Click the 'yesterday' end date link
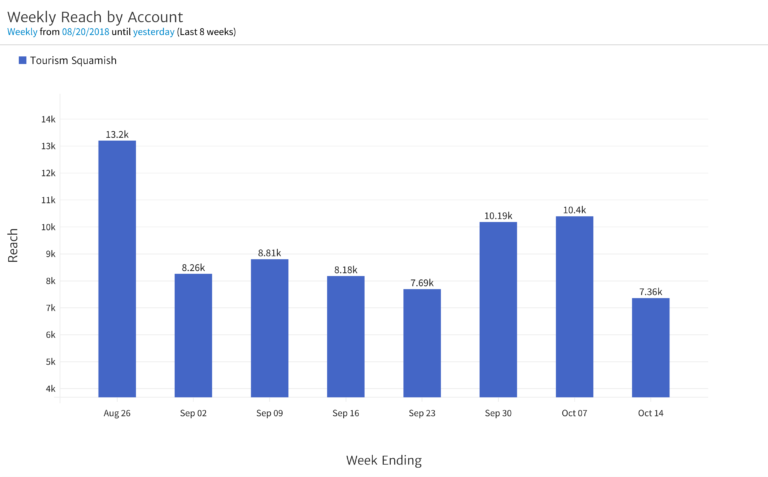The width and height of the screenshot is (768, 477). tap(153, 31)
